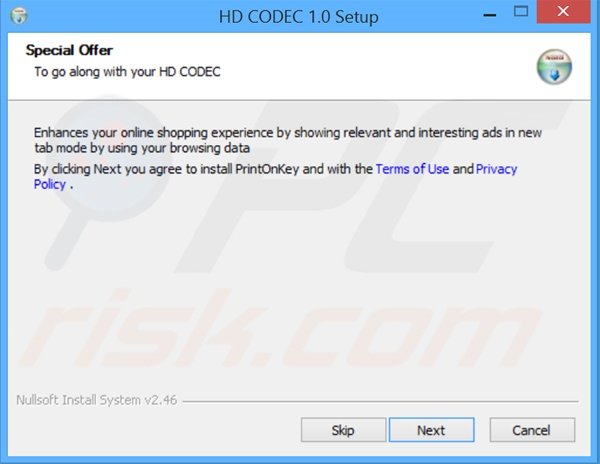Screen dimensions: 600x464
Task: Click the 'To go along with your HD CODEC' subtitle
Action: tap(127, 72)
